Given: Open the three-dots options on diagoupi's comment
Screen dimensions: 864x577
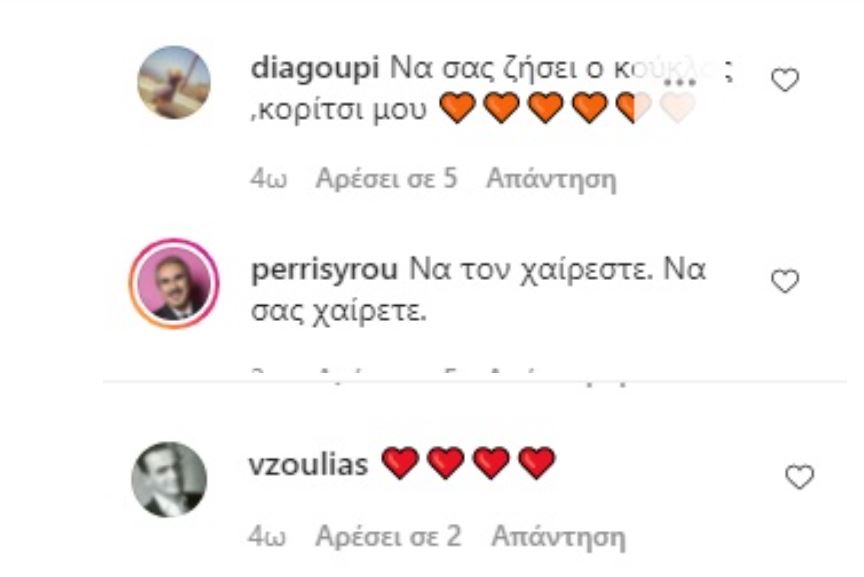Looking at the screenshot, I should pos(679,83).
